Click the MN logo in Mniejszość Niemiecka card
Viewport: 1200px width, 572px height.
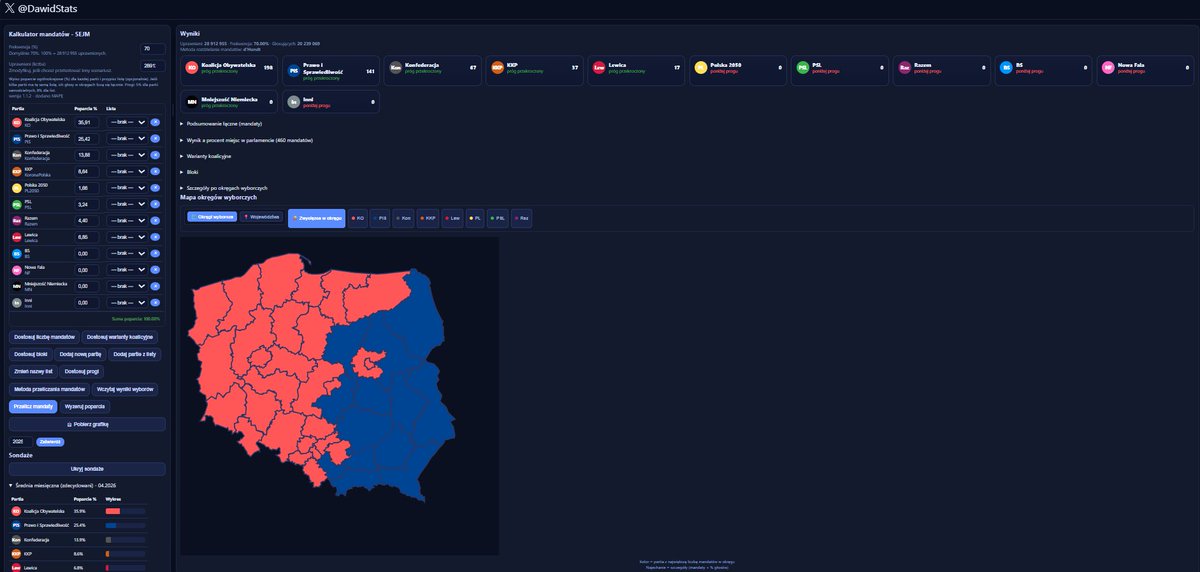click(192, 101)
